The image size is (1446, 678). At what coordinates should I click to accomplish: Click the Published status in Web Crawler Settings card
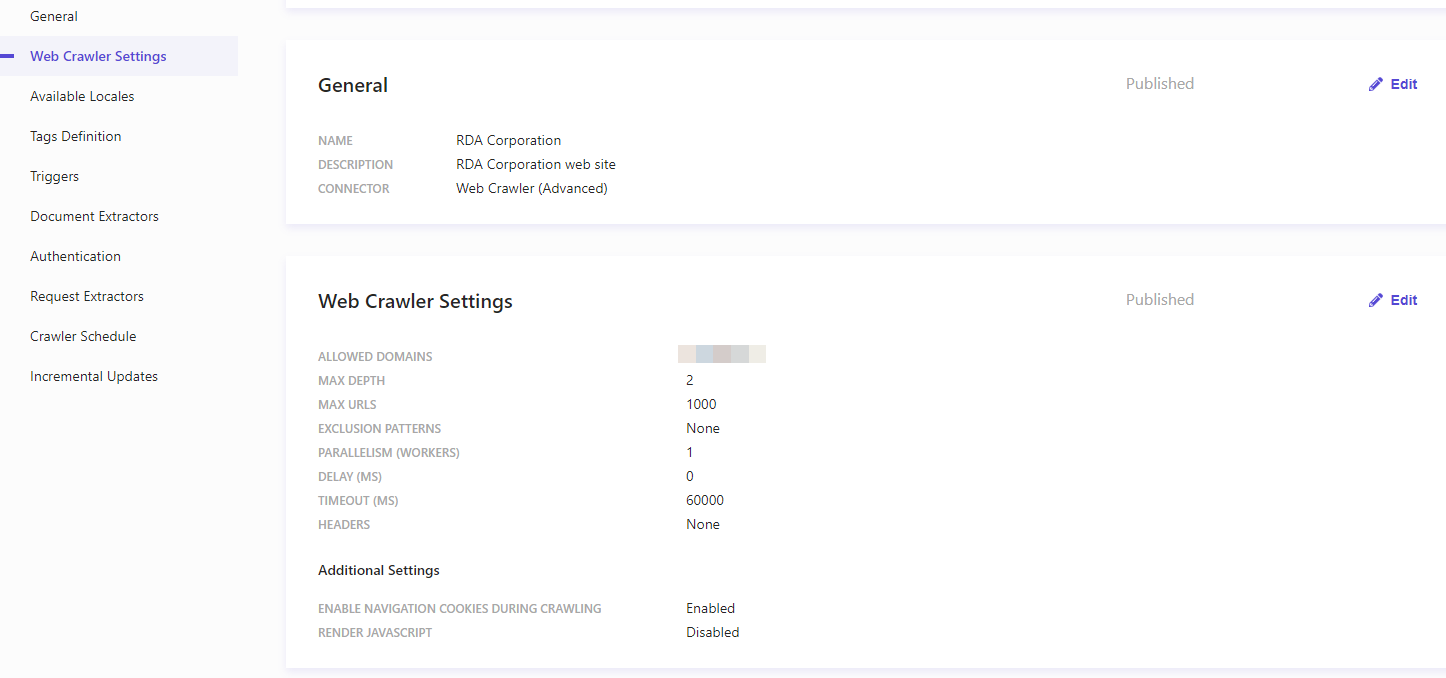(x=1160, y=300)
